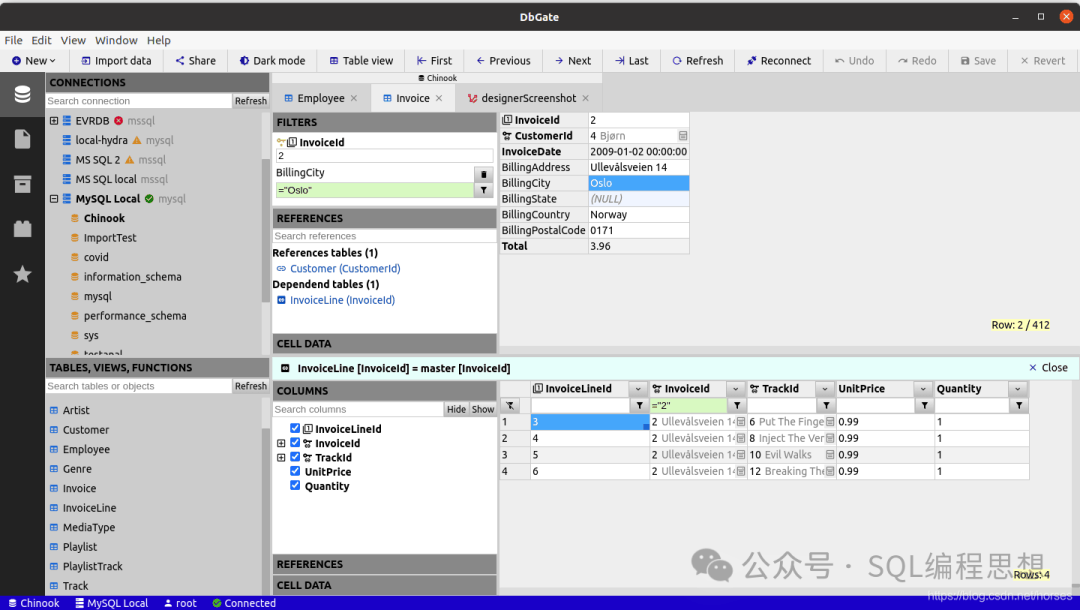Click the BillingCity filter funnel icon

[484, 190]
